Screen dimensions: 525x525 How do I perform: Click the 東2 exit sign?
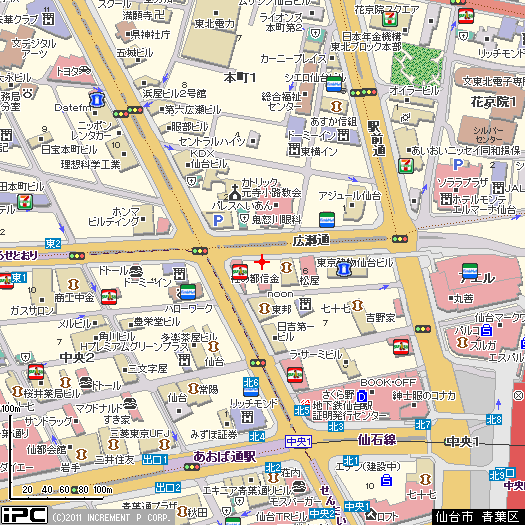tap(53, 244)
